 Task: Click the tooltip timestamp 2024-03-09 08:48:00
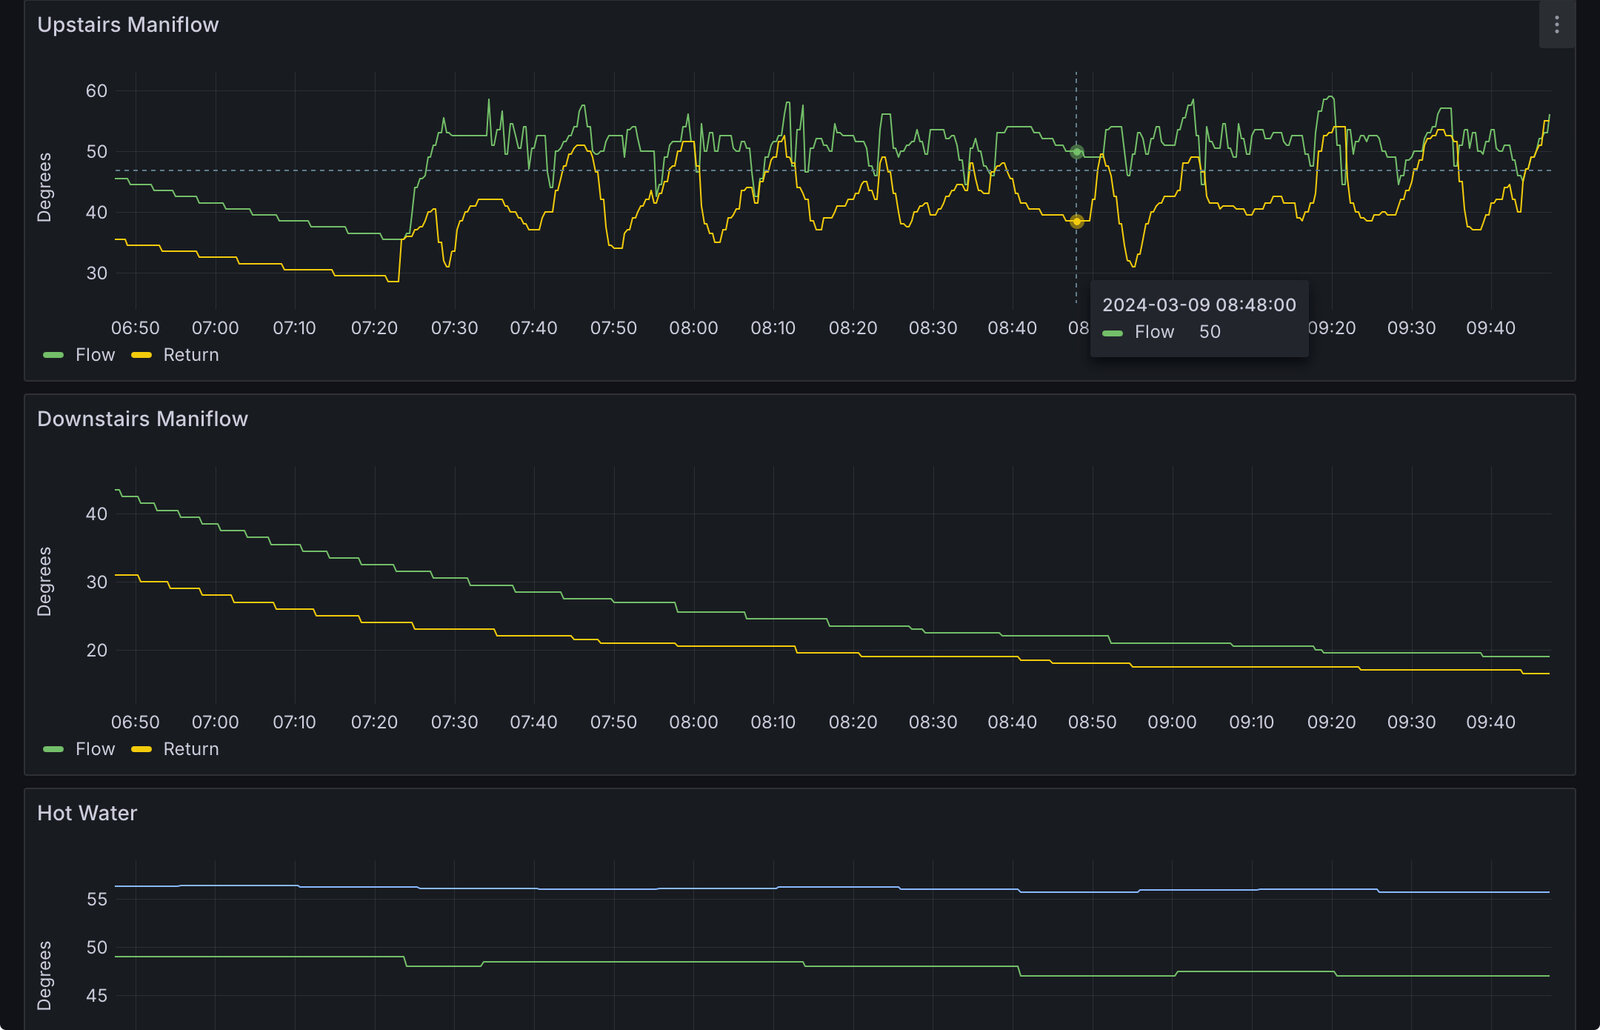1198,305
